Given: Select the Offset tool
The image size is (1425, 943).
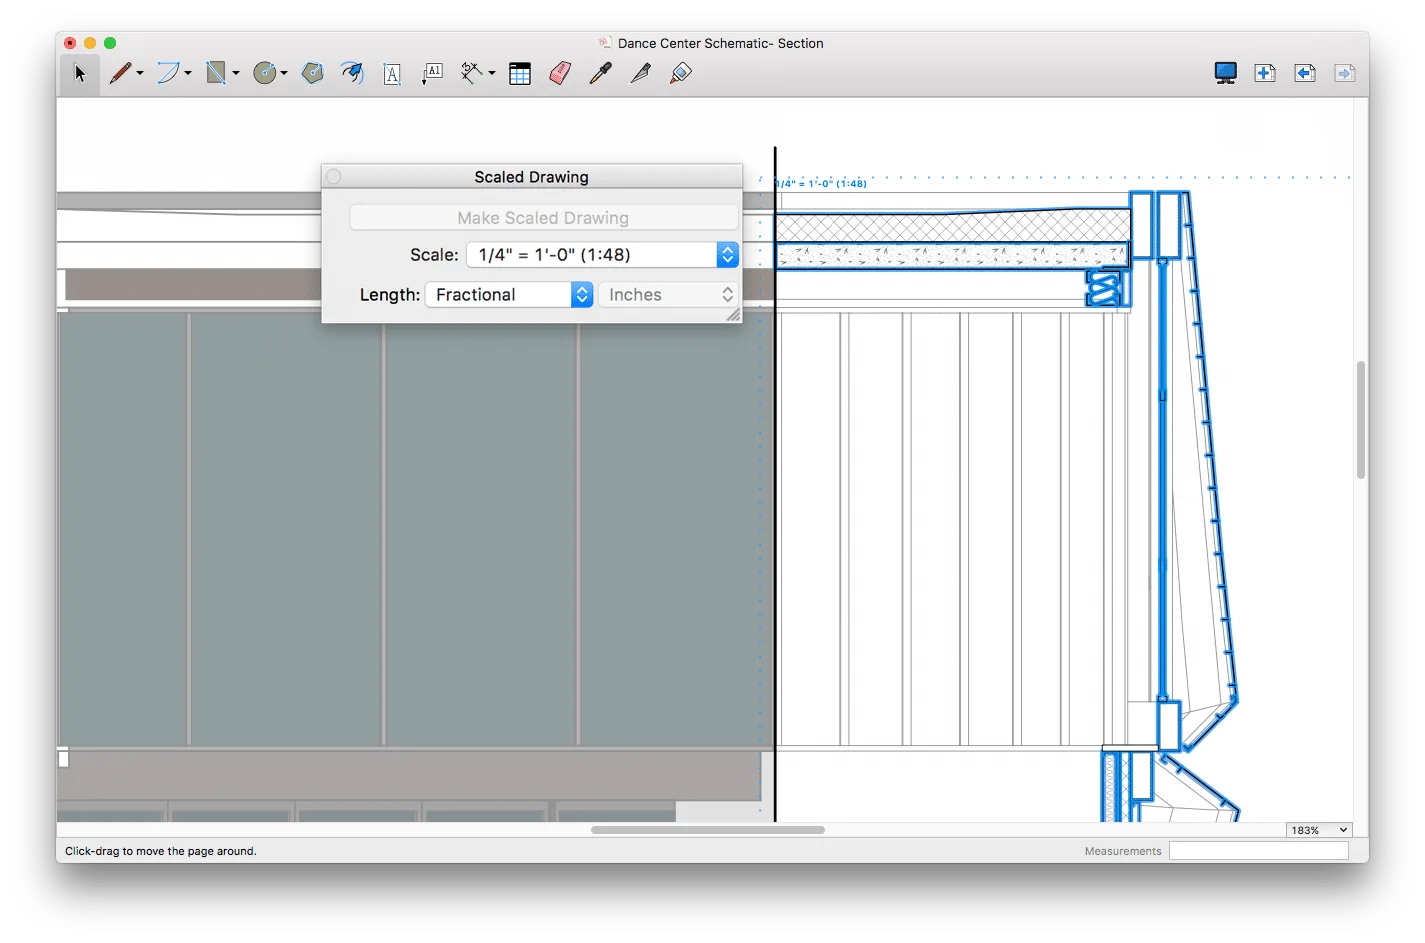Looking at the screenshot, I should tap(352, 73).
